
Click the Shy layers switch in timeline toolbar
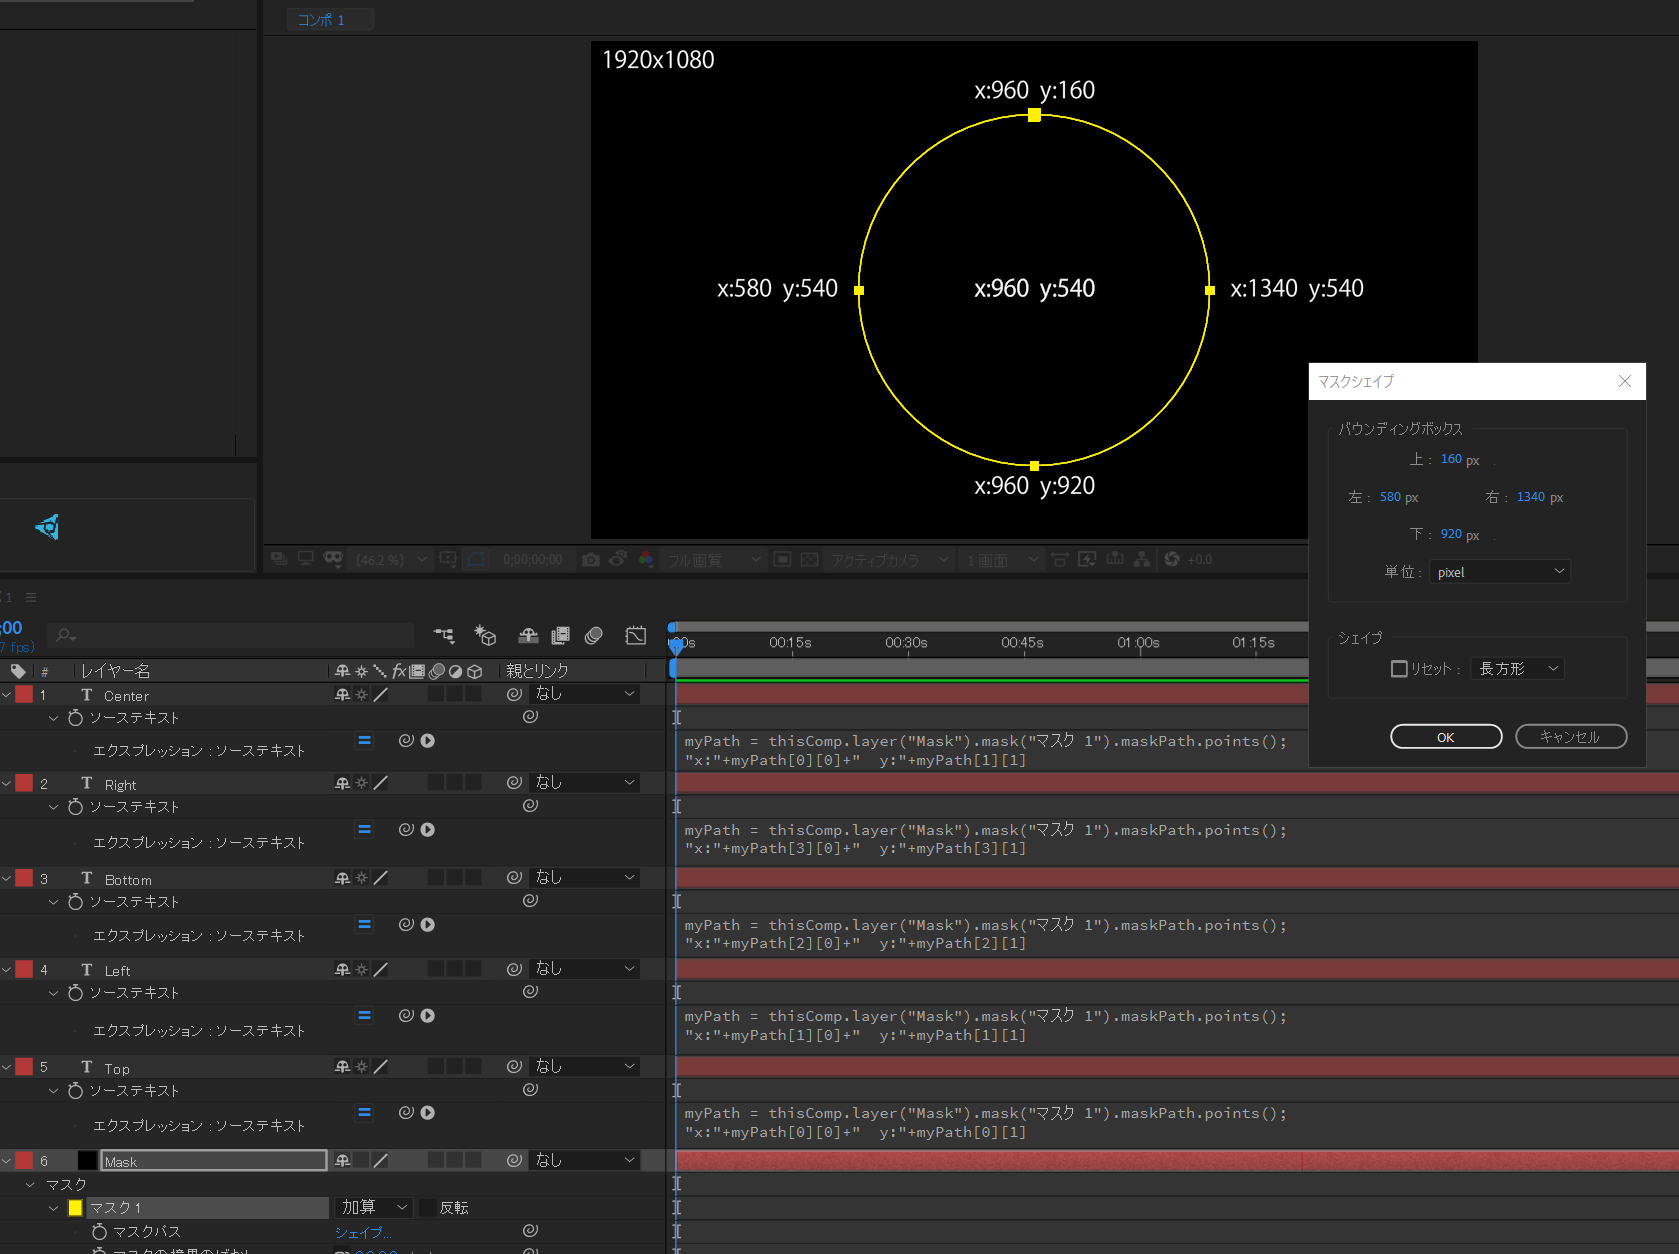click(x=528, y=635)
